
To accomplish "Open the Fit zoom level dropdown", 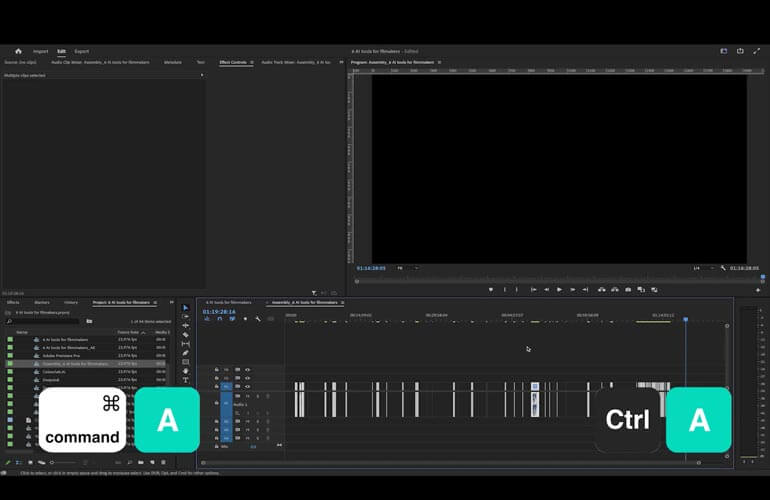I will [x=407, y=268].
